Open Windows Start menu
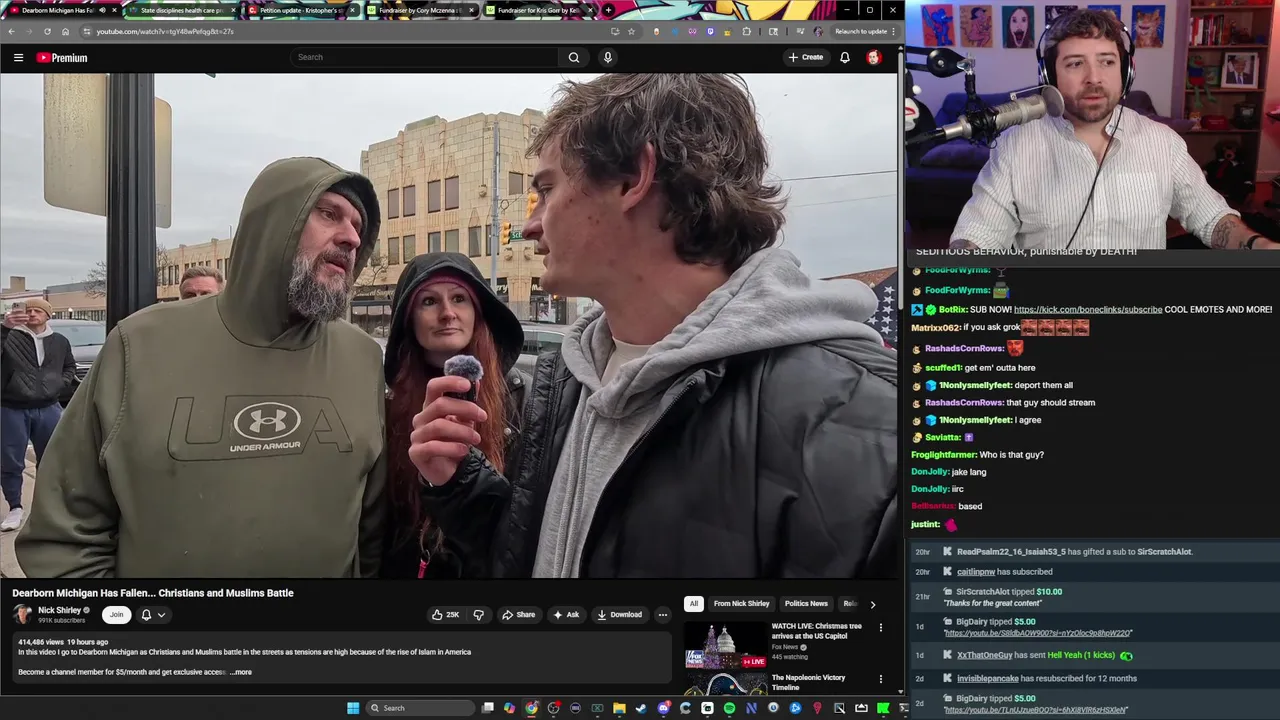 tap(353, 708)
